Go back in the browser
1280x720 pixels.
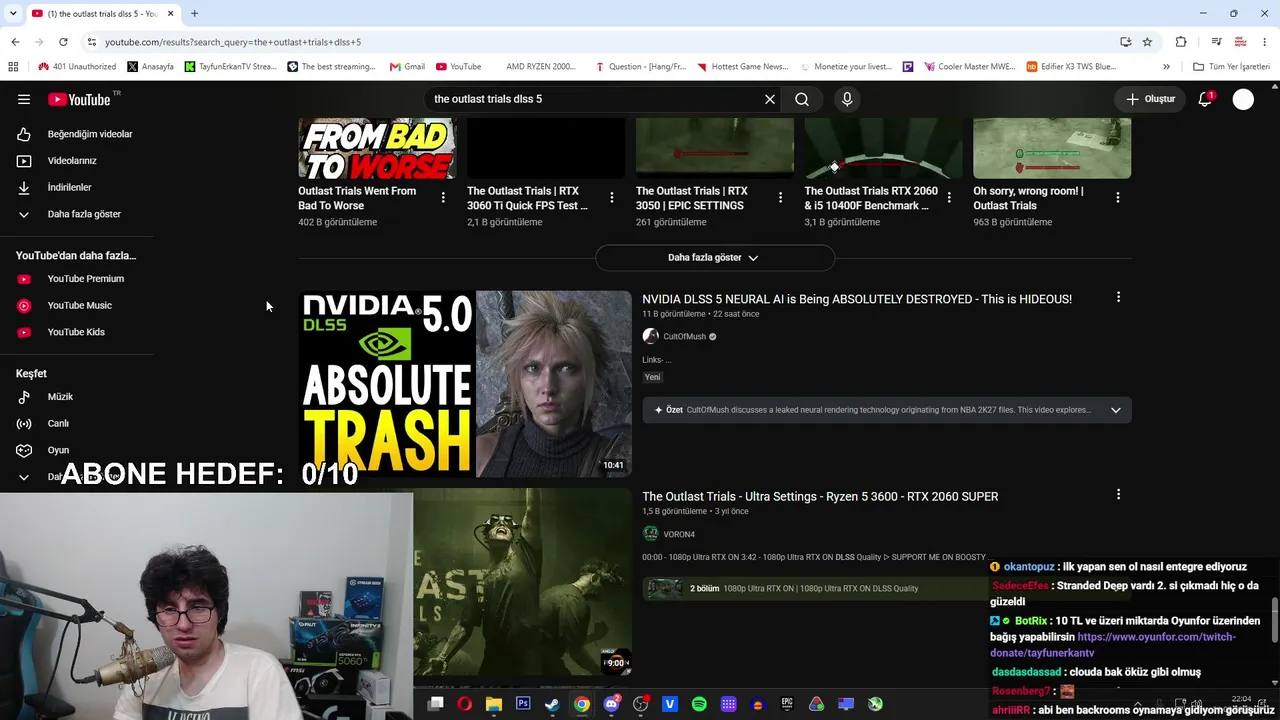tap(15, 42)
